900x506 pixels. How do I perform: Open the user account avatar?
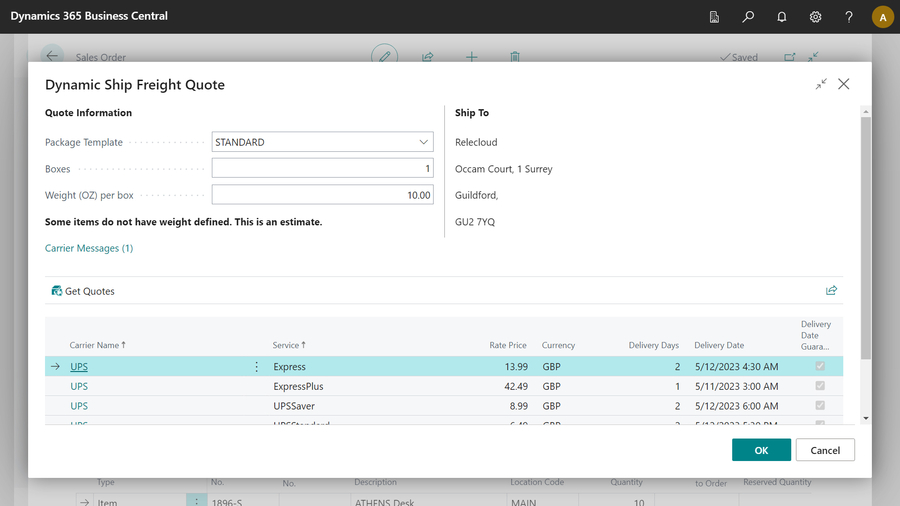(882, 17)
